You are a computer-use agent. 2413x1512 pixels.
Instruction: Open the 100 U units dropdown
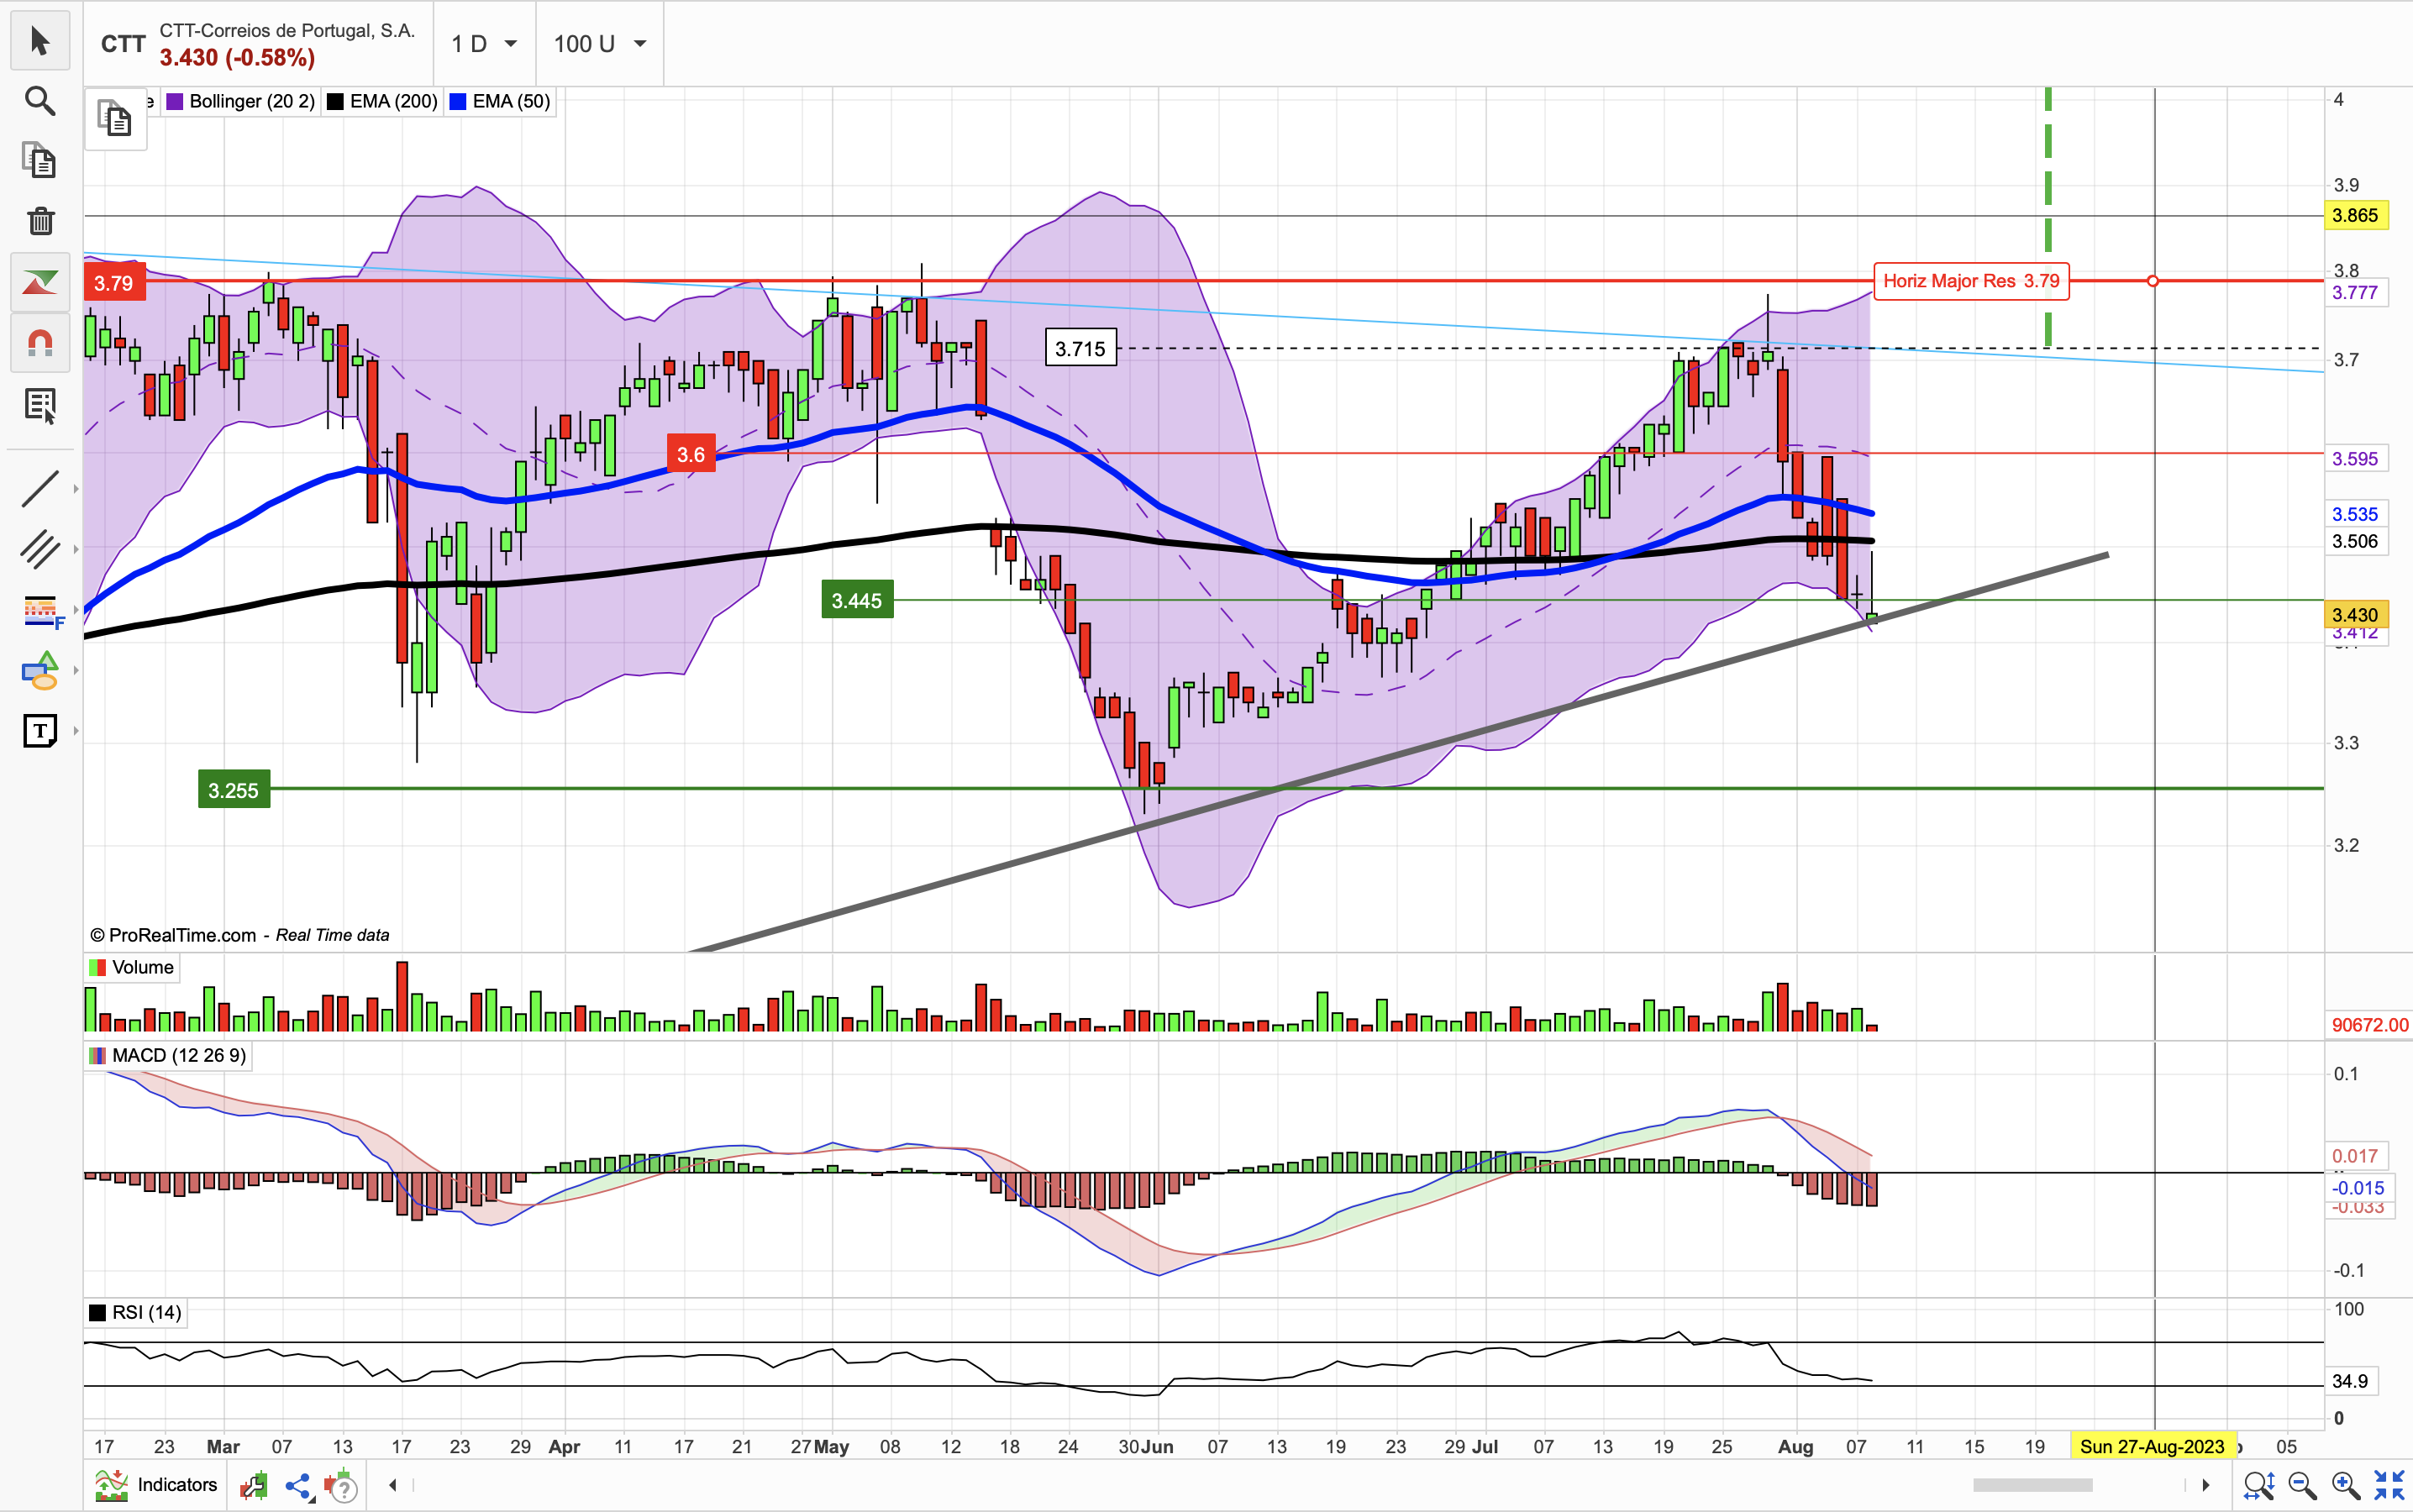pyautogui.click(x=600, y=44)
